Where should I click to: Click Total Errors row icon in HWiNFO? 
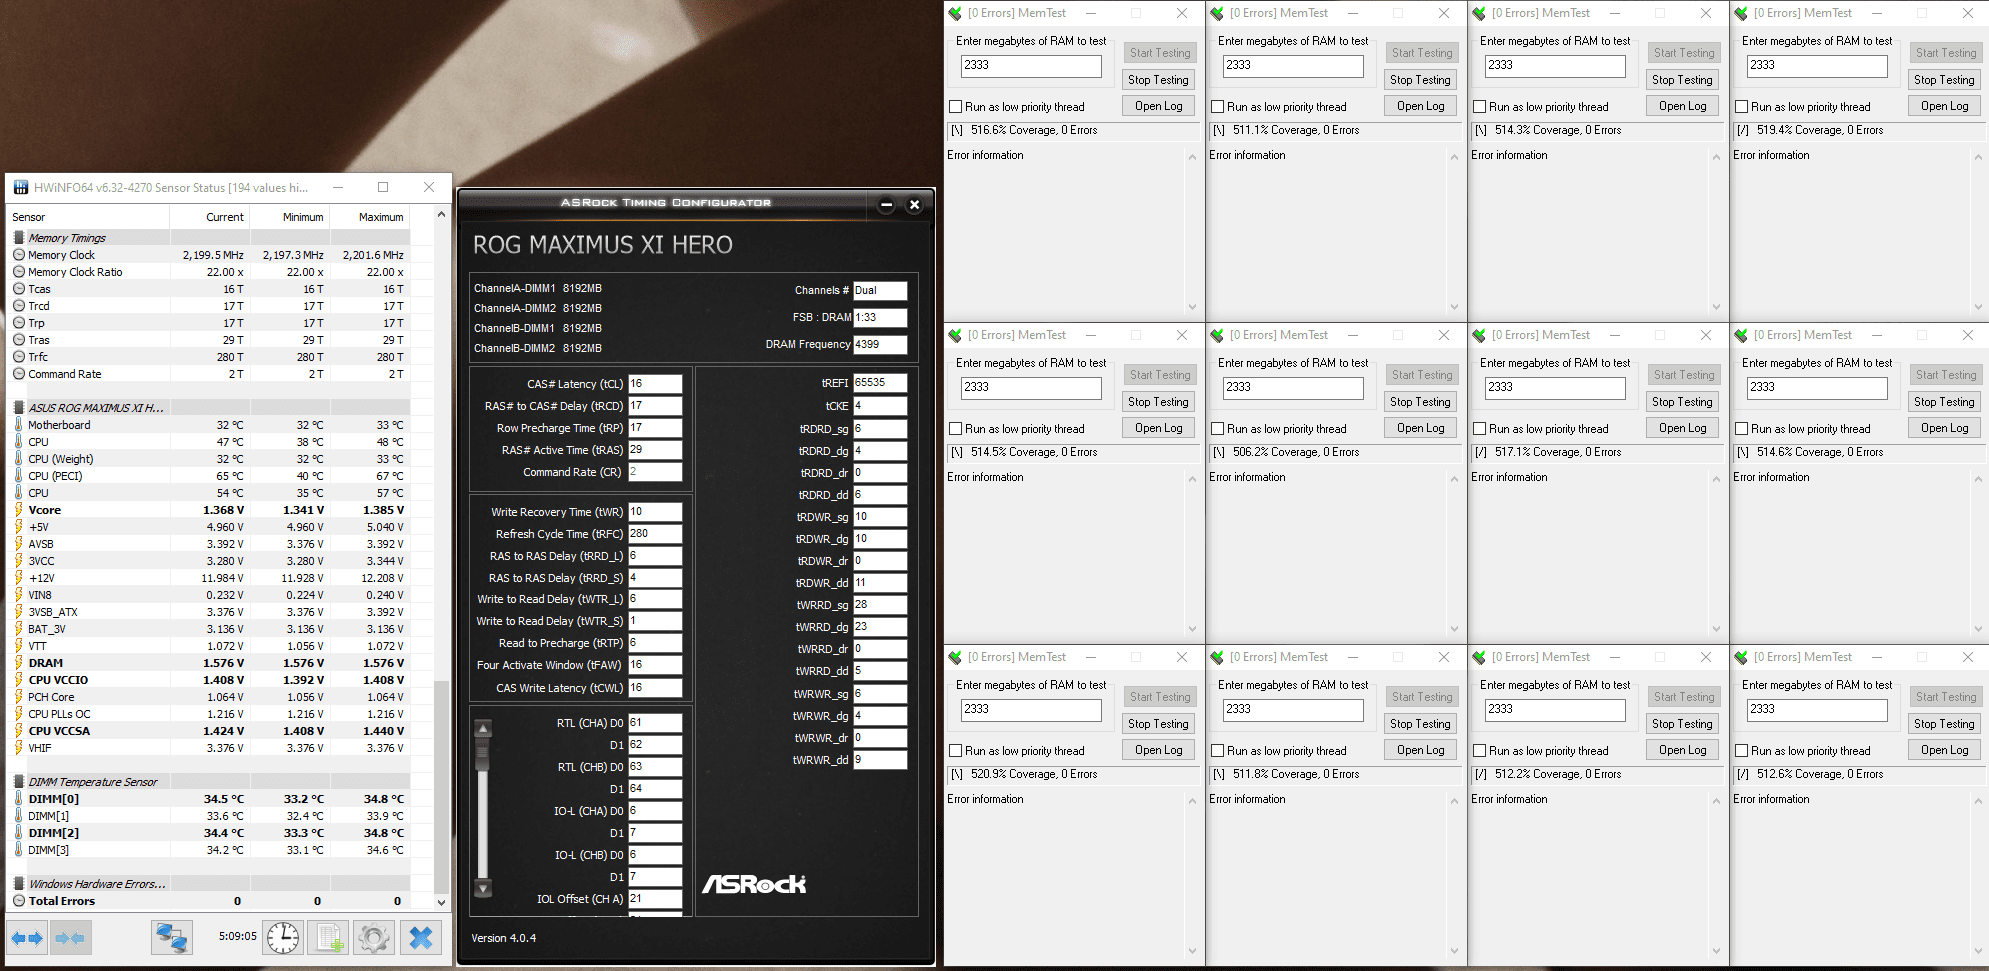(19, 901)
